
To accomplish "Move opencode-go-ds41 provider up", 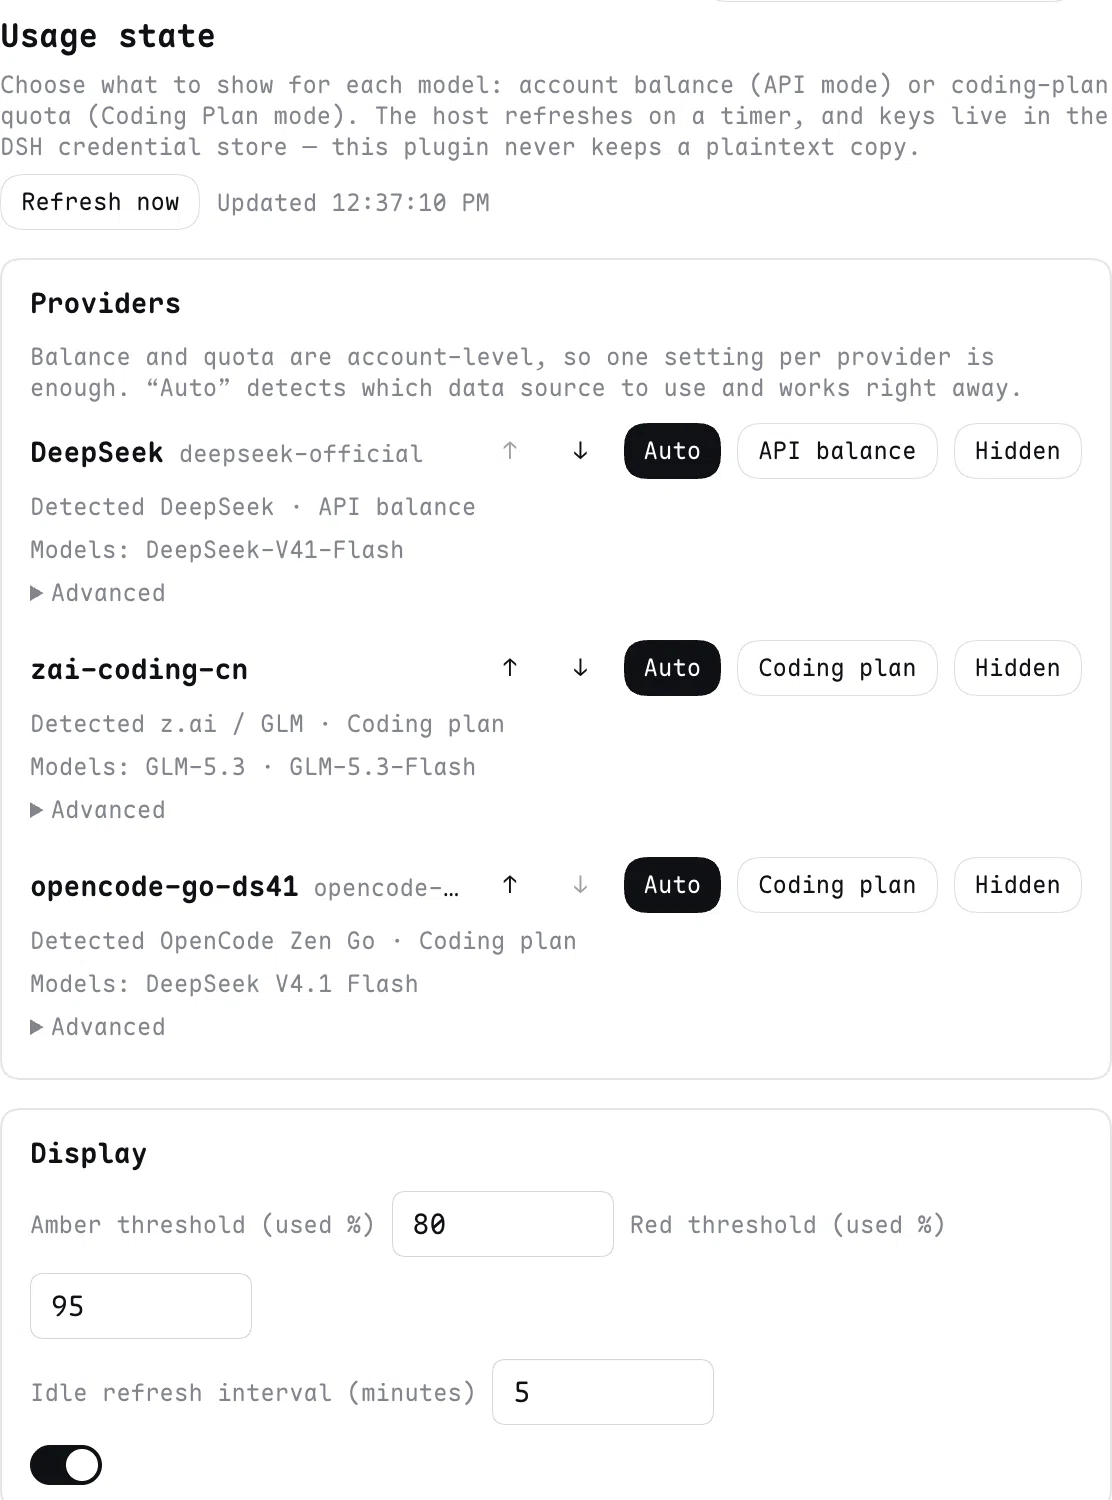I will (510, 885).
